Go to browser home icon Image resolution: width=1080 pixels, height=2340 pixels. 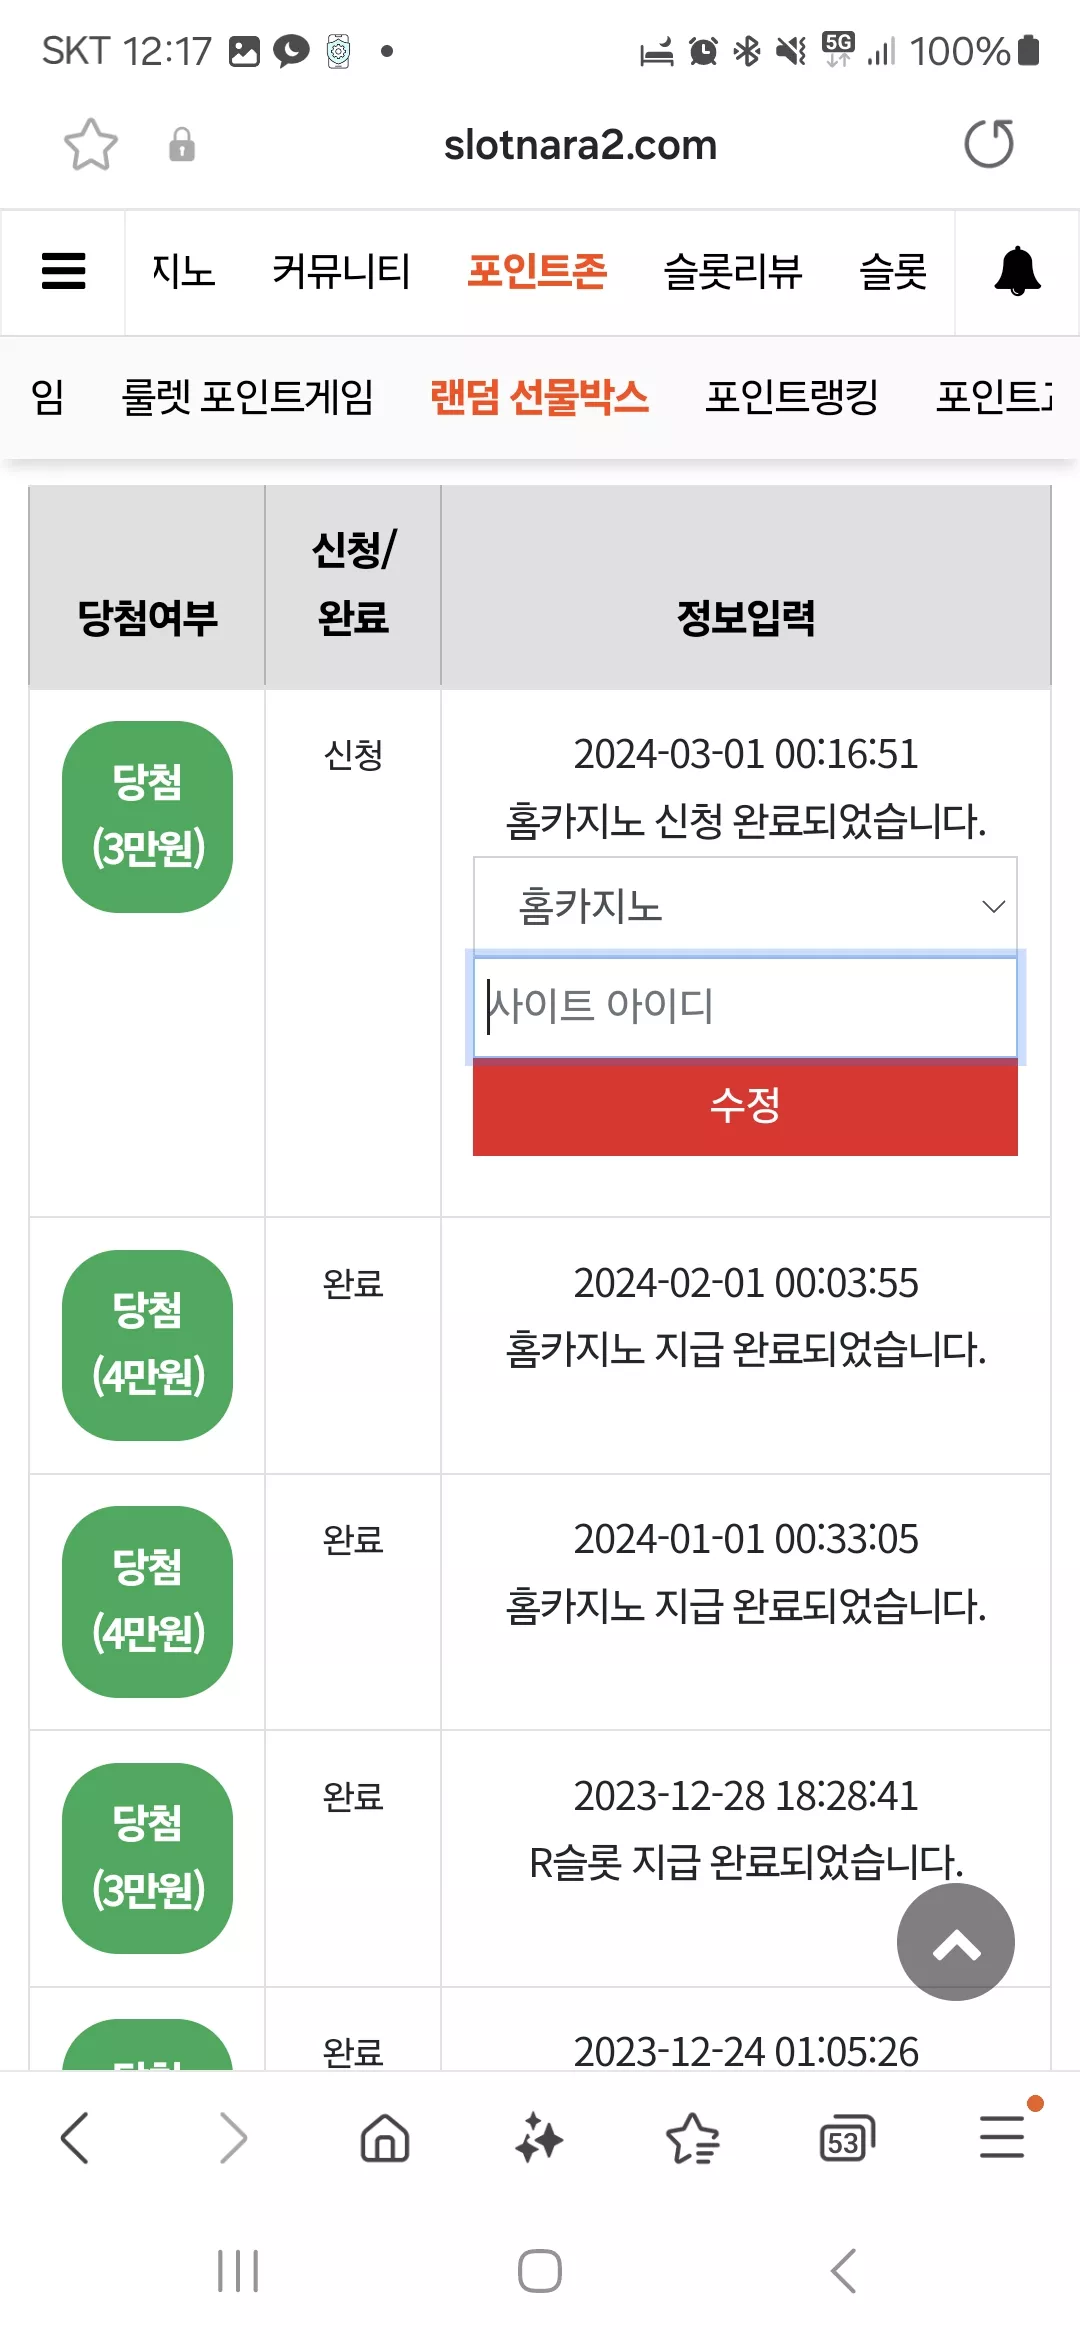point(385,2138)
